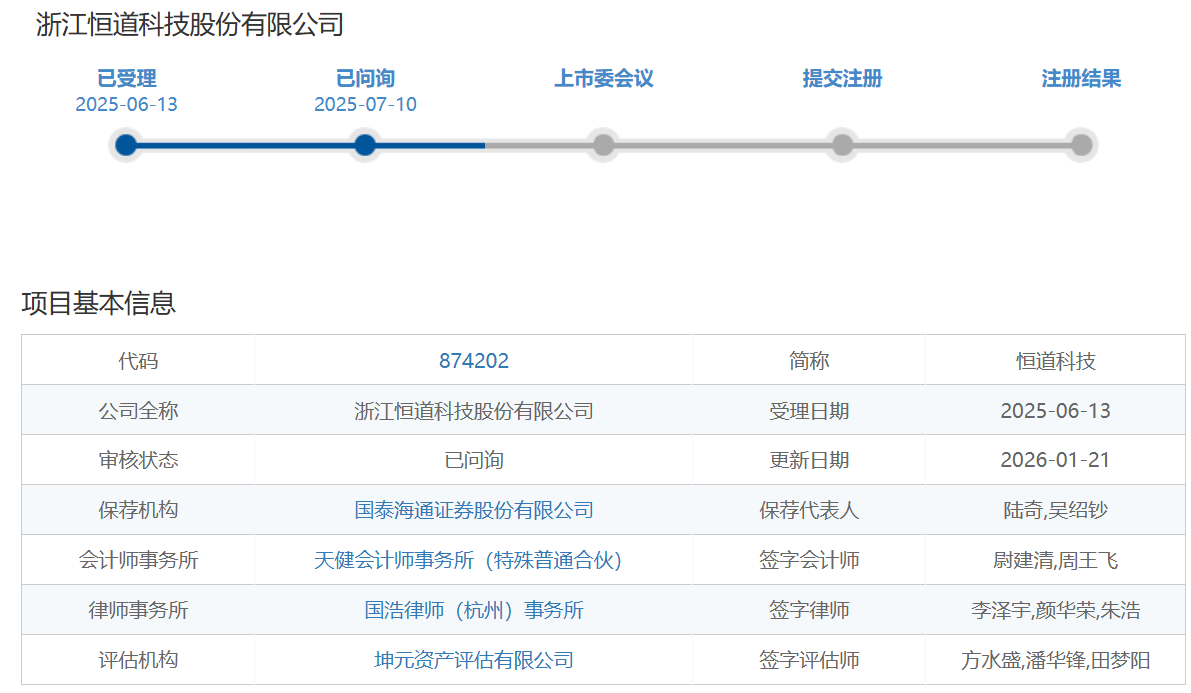The width and height of the screenshot is (1191, 693).
Task: Open the 国泰海通证券股份有限公司 sponsor link
Action: [473, 510]
